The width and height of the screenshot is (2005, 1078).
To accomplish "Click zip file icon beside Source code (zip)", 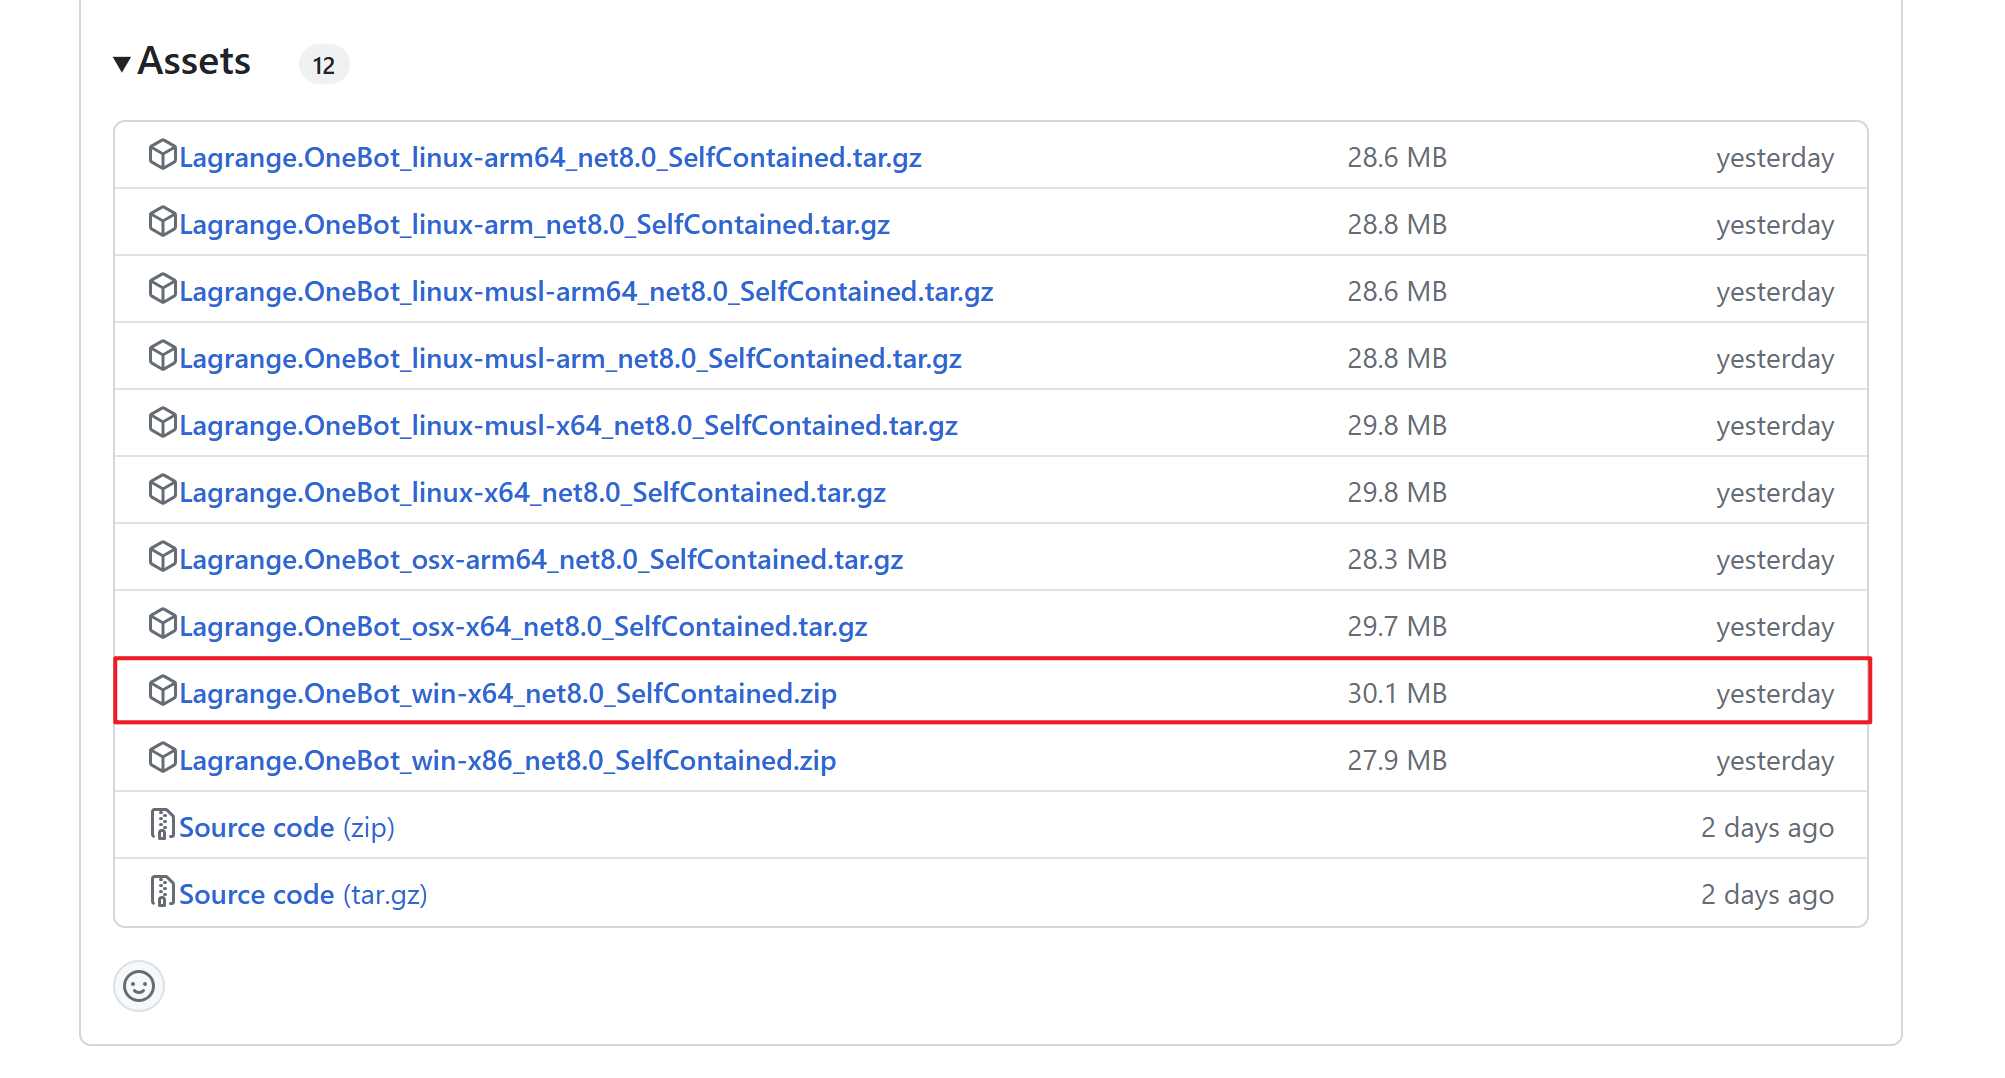I will point(162,825).
